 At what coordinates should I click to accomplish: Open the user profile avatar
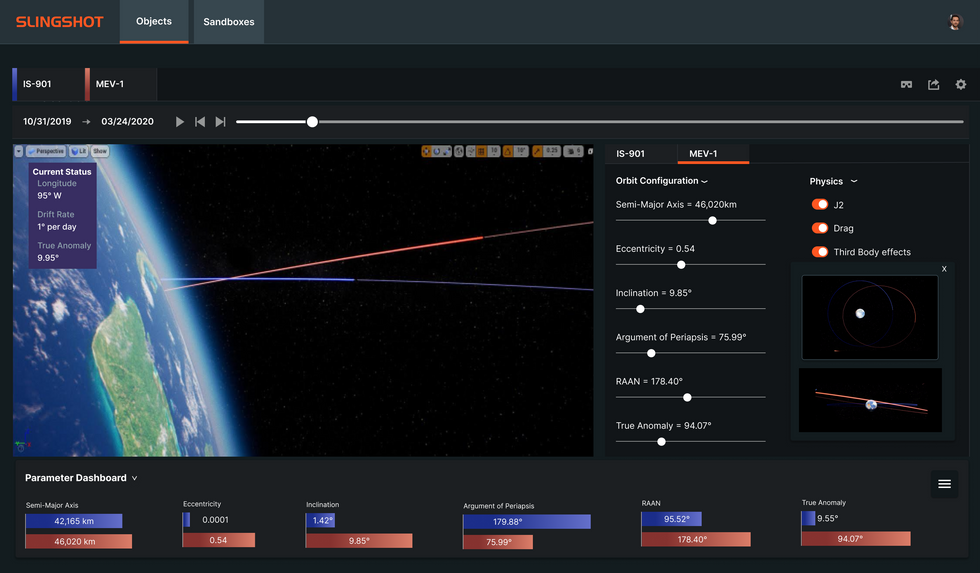(954, 22)
